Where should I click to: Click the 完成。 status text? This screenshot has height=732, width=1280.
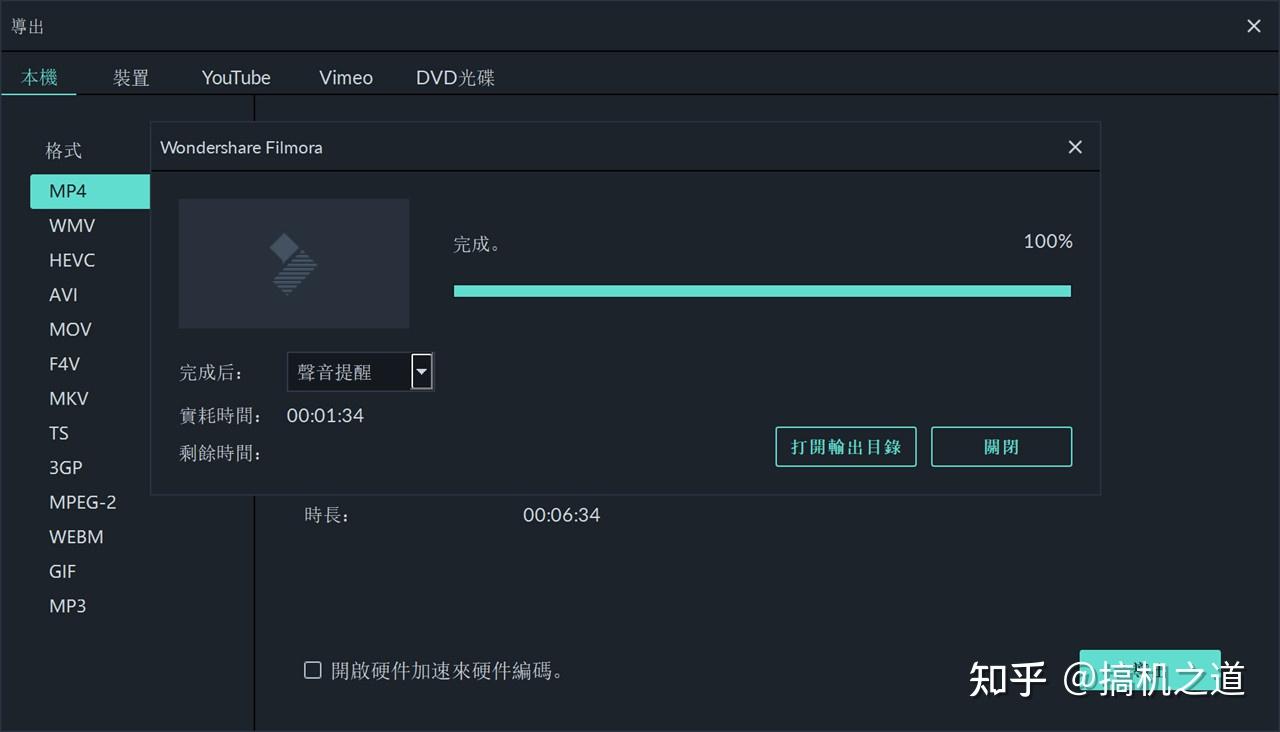pyautogui.click(x=477, y=244)
